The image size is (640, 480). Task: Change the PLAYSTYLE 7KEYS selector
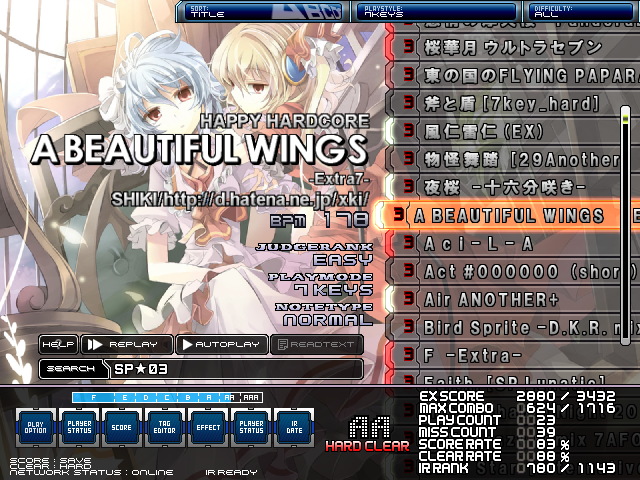(436, 11)
